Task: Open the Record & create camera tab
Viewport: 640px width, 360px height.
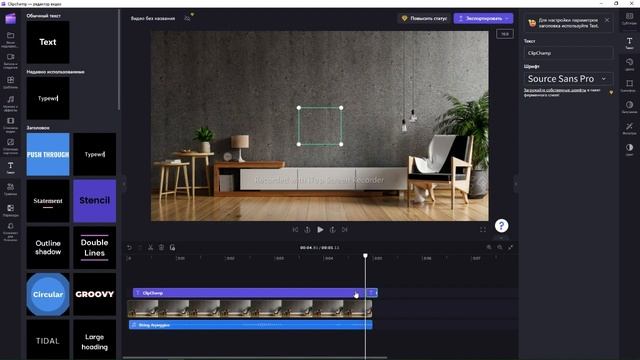Action: coord(11,60)
